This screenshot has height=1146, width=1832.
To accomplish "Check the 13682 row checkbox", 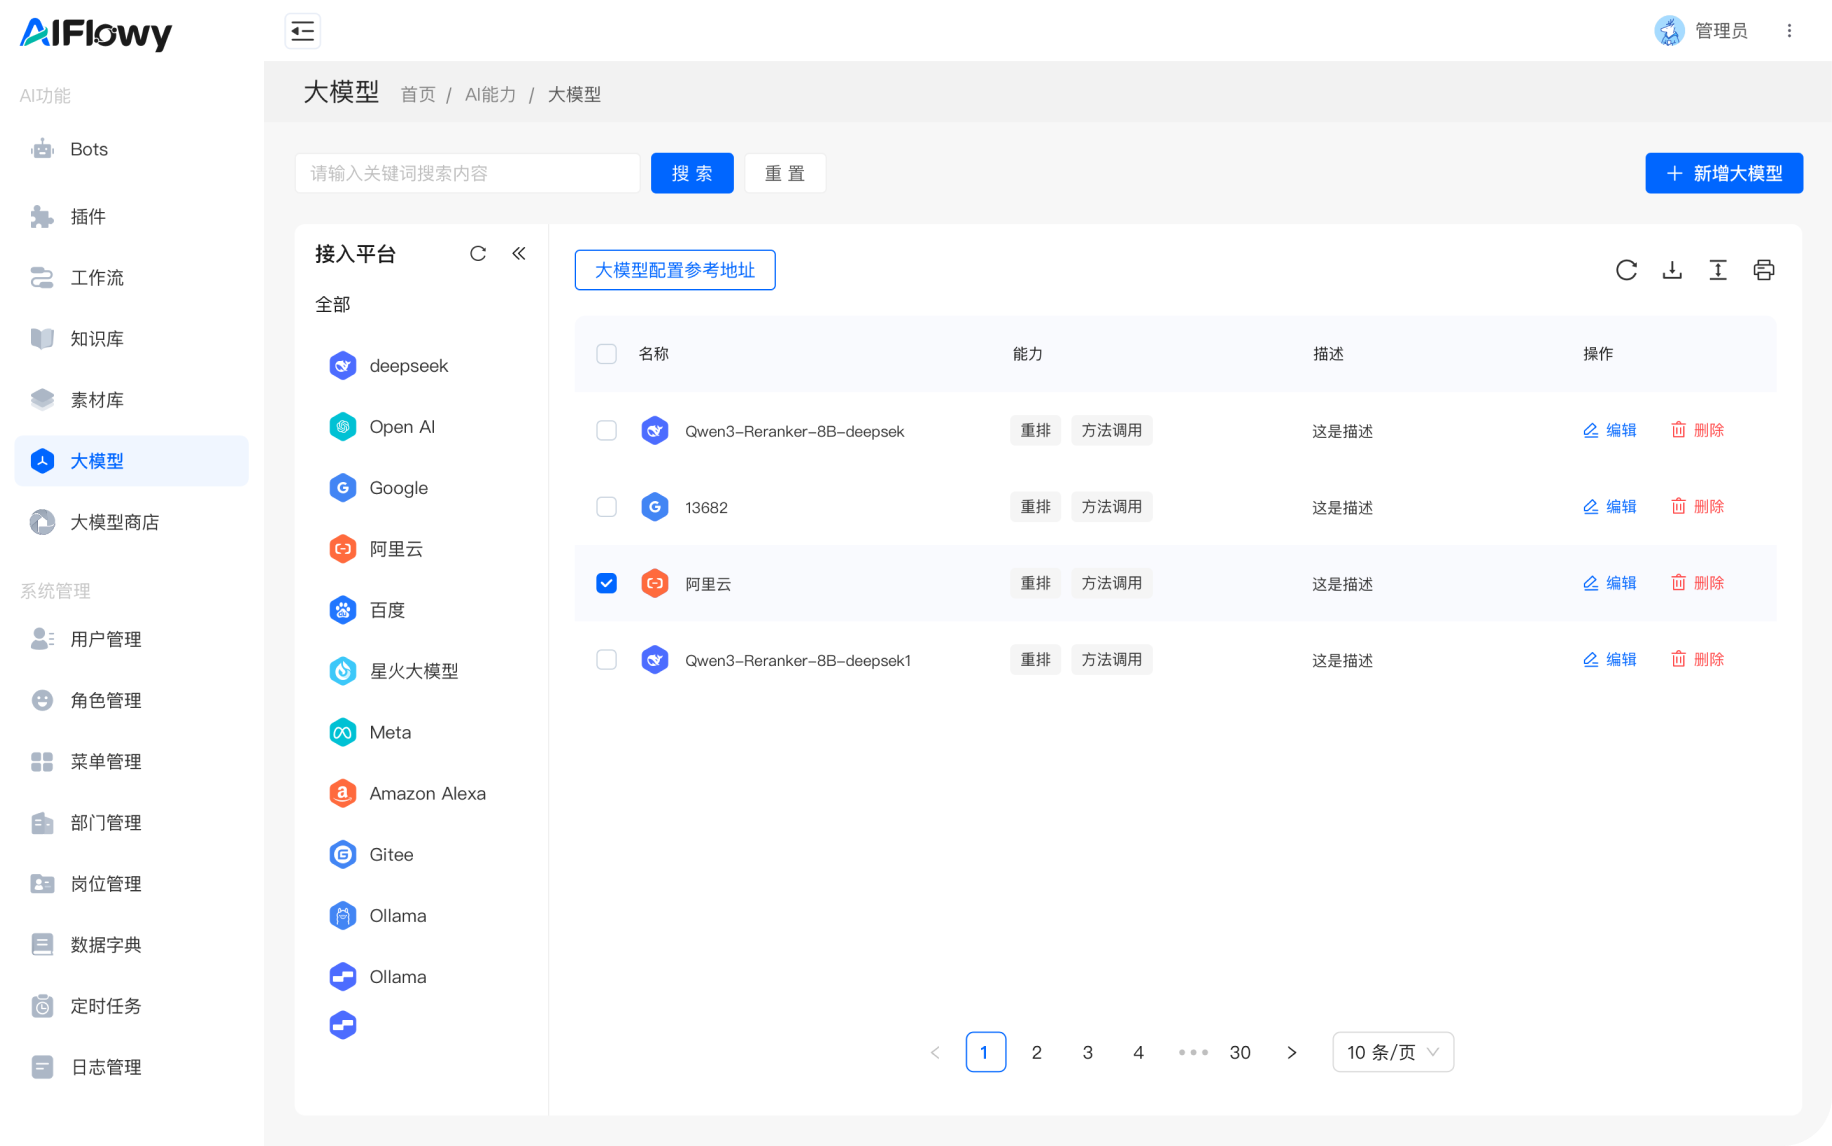I will pyautogui.click(x=606, y=507).
